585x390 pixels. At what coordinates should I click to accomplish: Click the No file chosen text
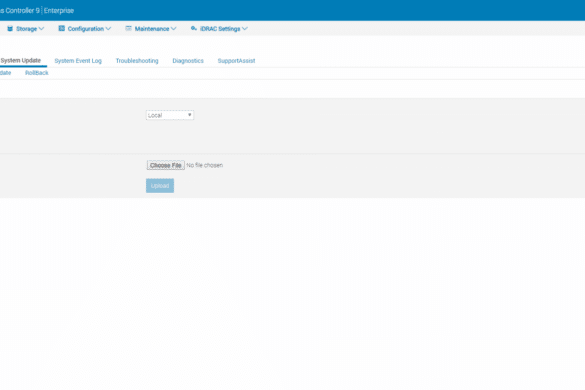[204, 165]
